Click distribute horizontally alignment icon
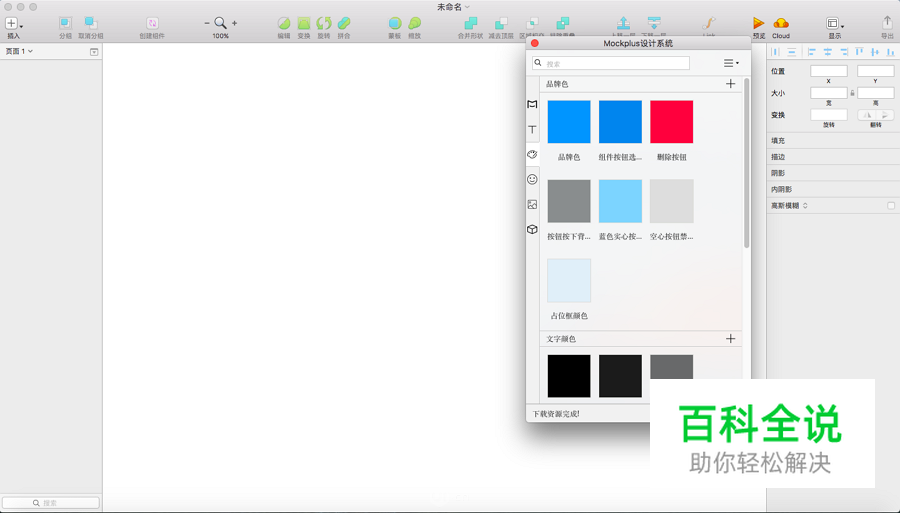This screenshot has height=513, width=900. pos(775,52)
